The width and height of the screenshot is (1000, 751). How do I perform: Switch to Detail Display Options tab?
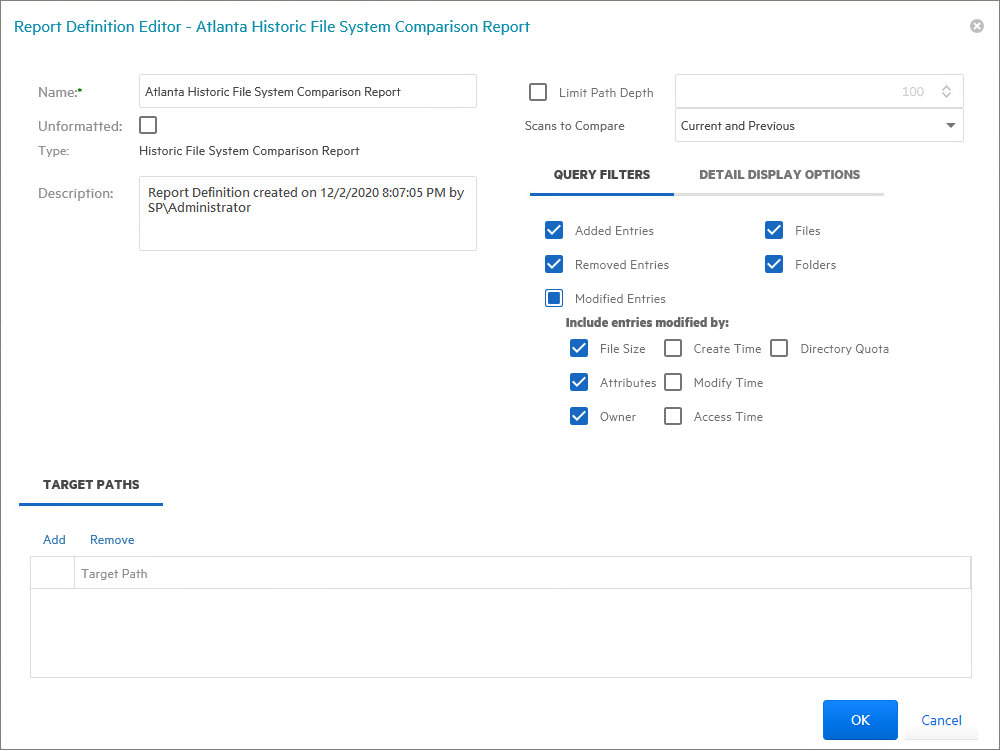779,175
